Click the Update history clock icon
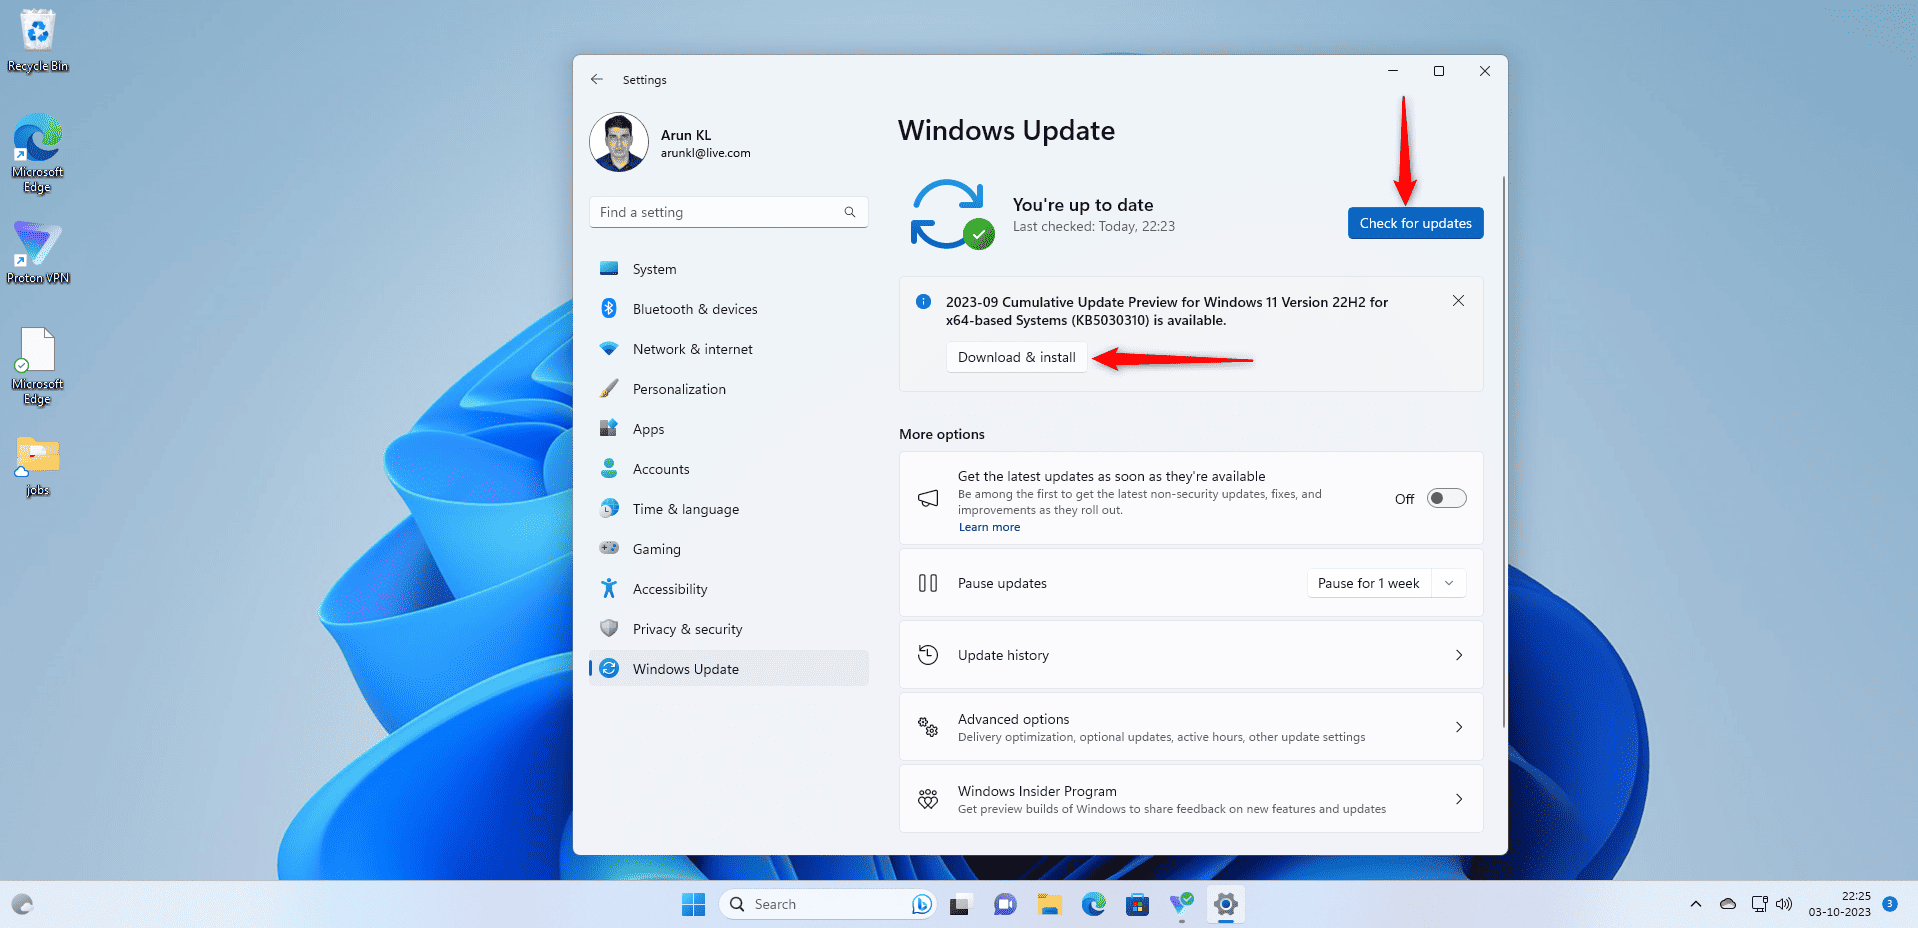1918x928 pixels. tap(928, 655)
